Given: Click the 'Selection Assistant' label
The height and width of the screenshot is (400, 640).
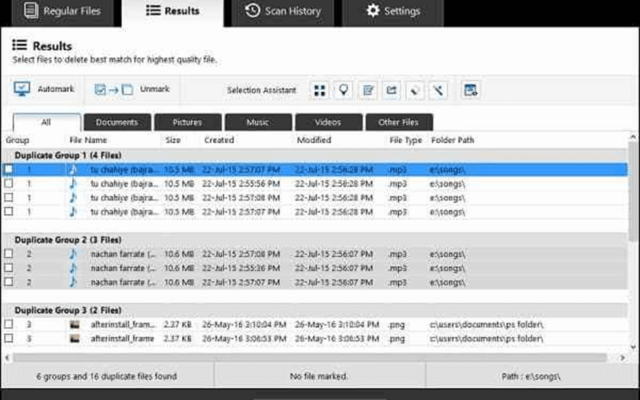Looking at the screenshot, I should pyautogui.click(x=262, y=90).
